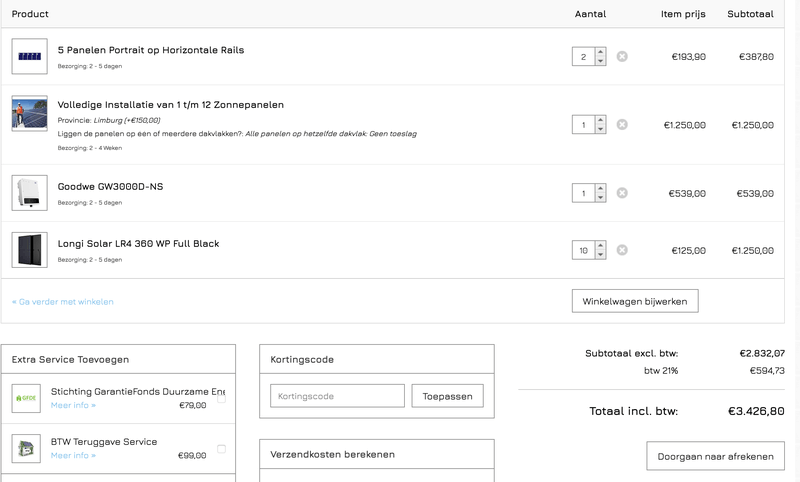Apply discount code with Toepassen
Image resolution: width=800 pixels, height=482 pixels.
(x=447, y=396)
